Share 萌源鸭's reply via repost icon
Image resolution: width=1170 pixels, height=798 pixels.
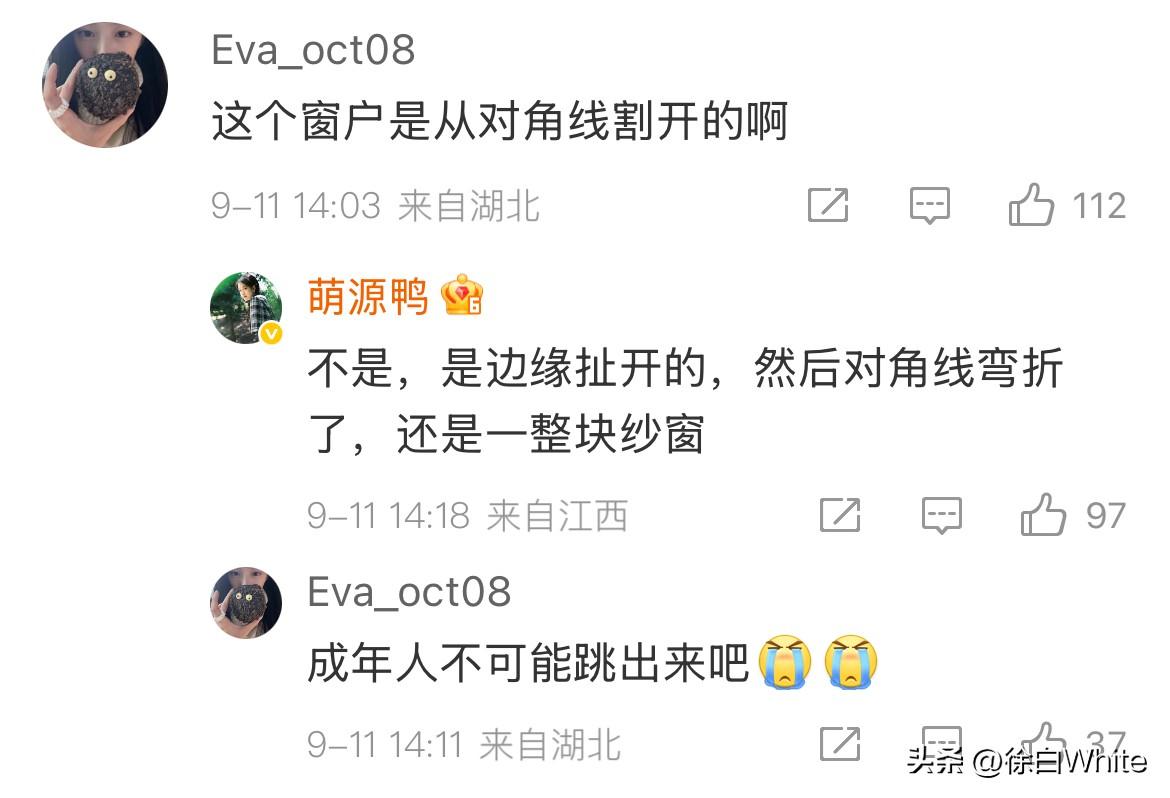click(x=840, y=514)
